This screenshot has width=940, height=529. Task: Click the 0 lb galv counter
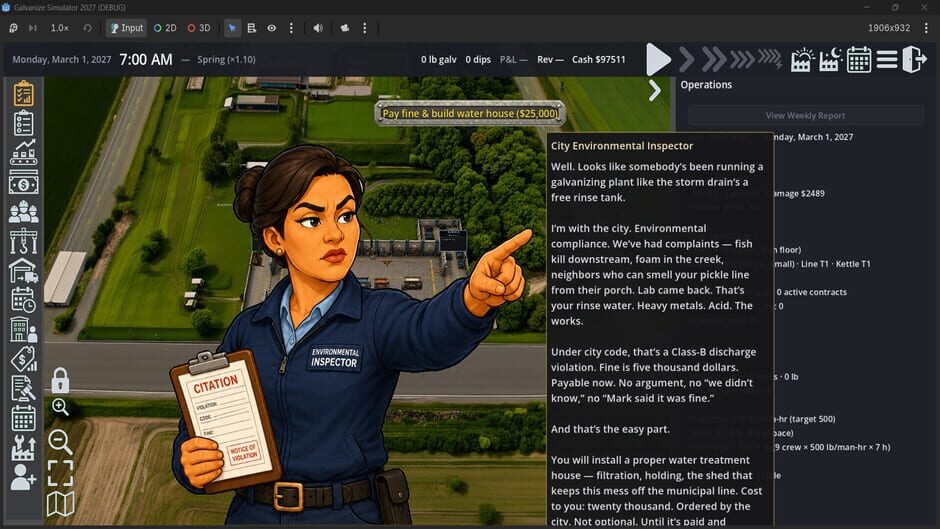pos(438,59)
